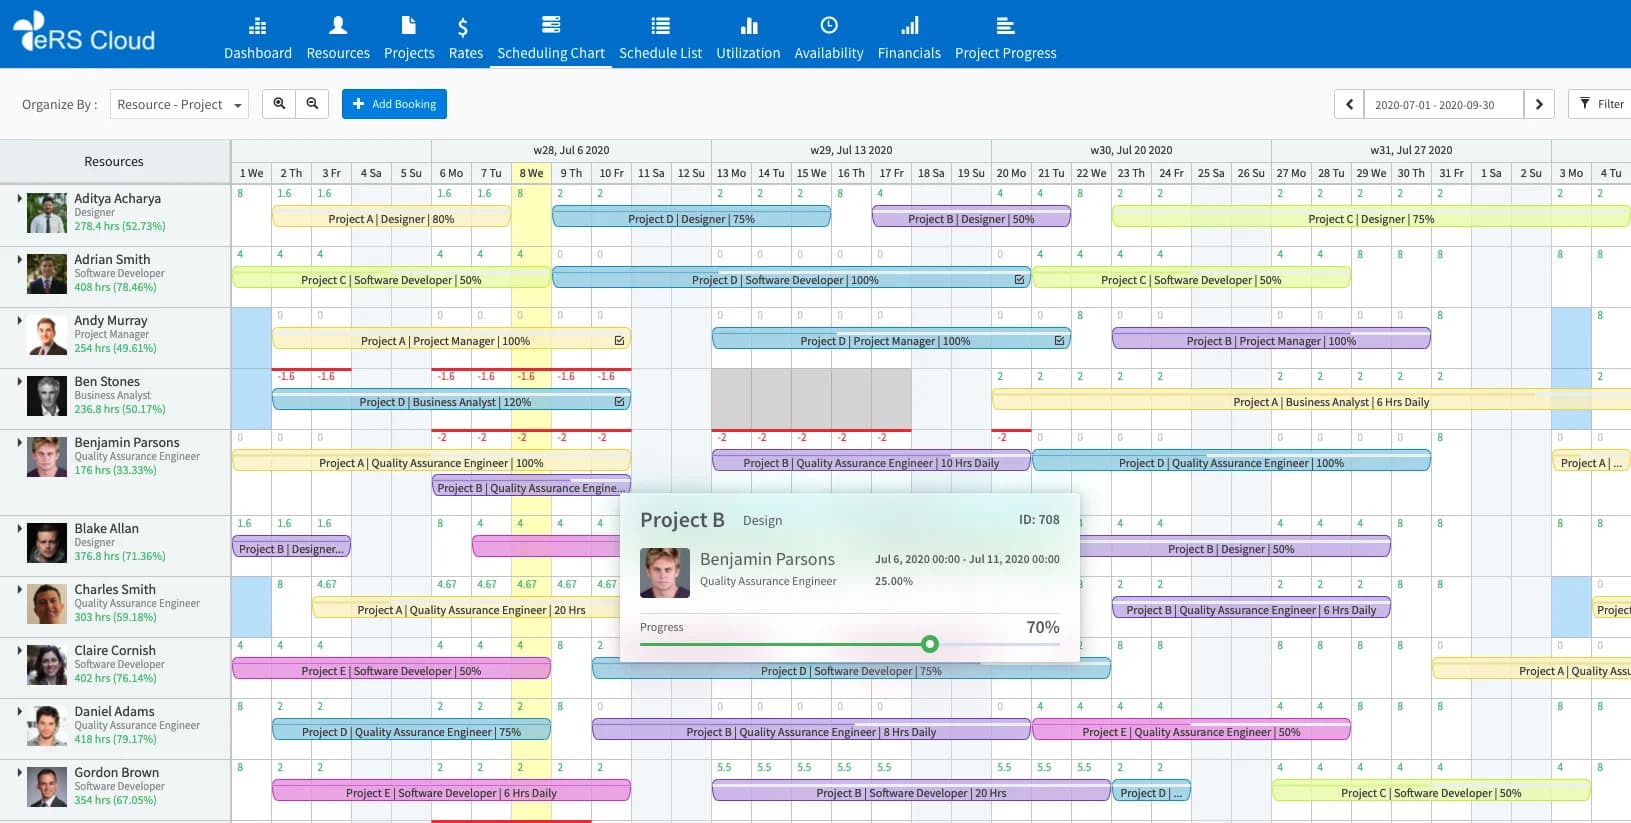Viewport: 1631px width, 823px height.
Task: Toggle checkbox on Project D Business Analyst booking
Action: pos(619,402)
